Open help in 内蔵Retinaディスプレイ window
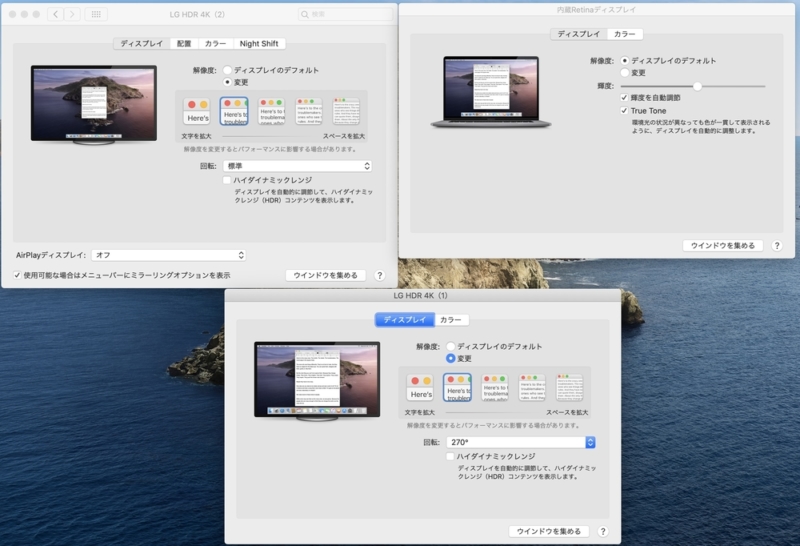 coord(777,245)
